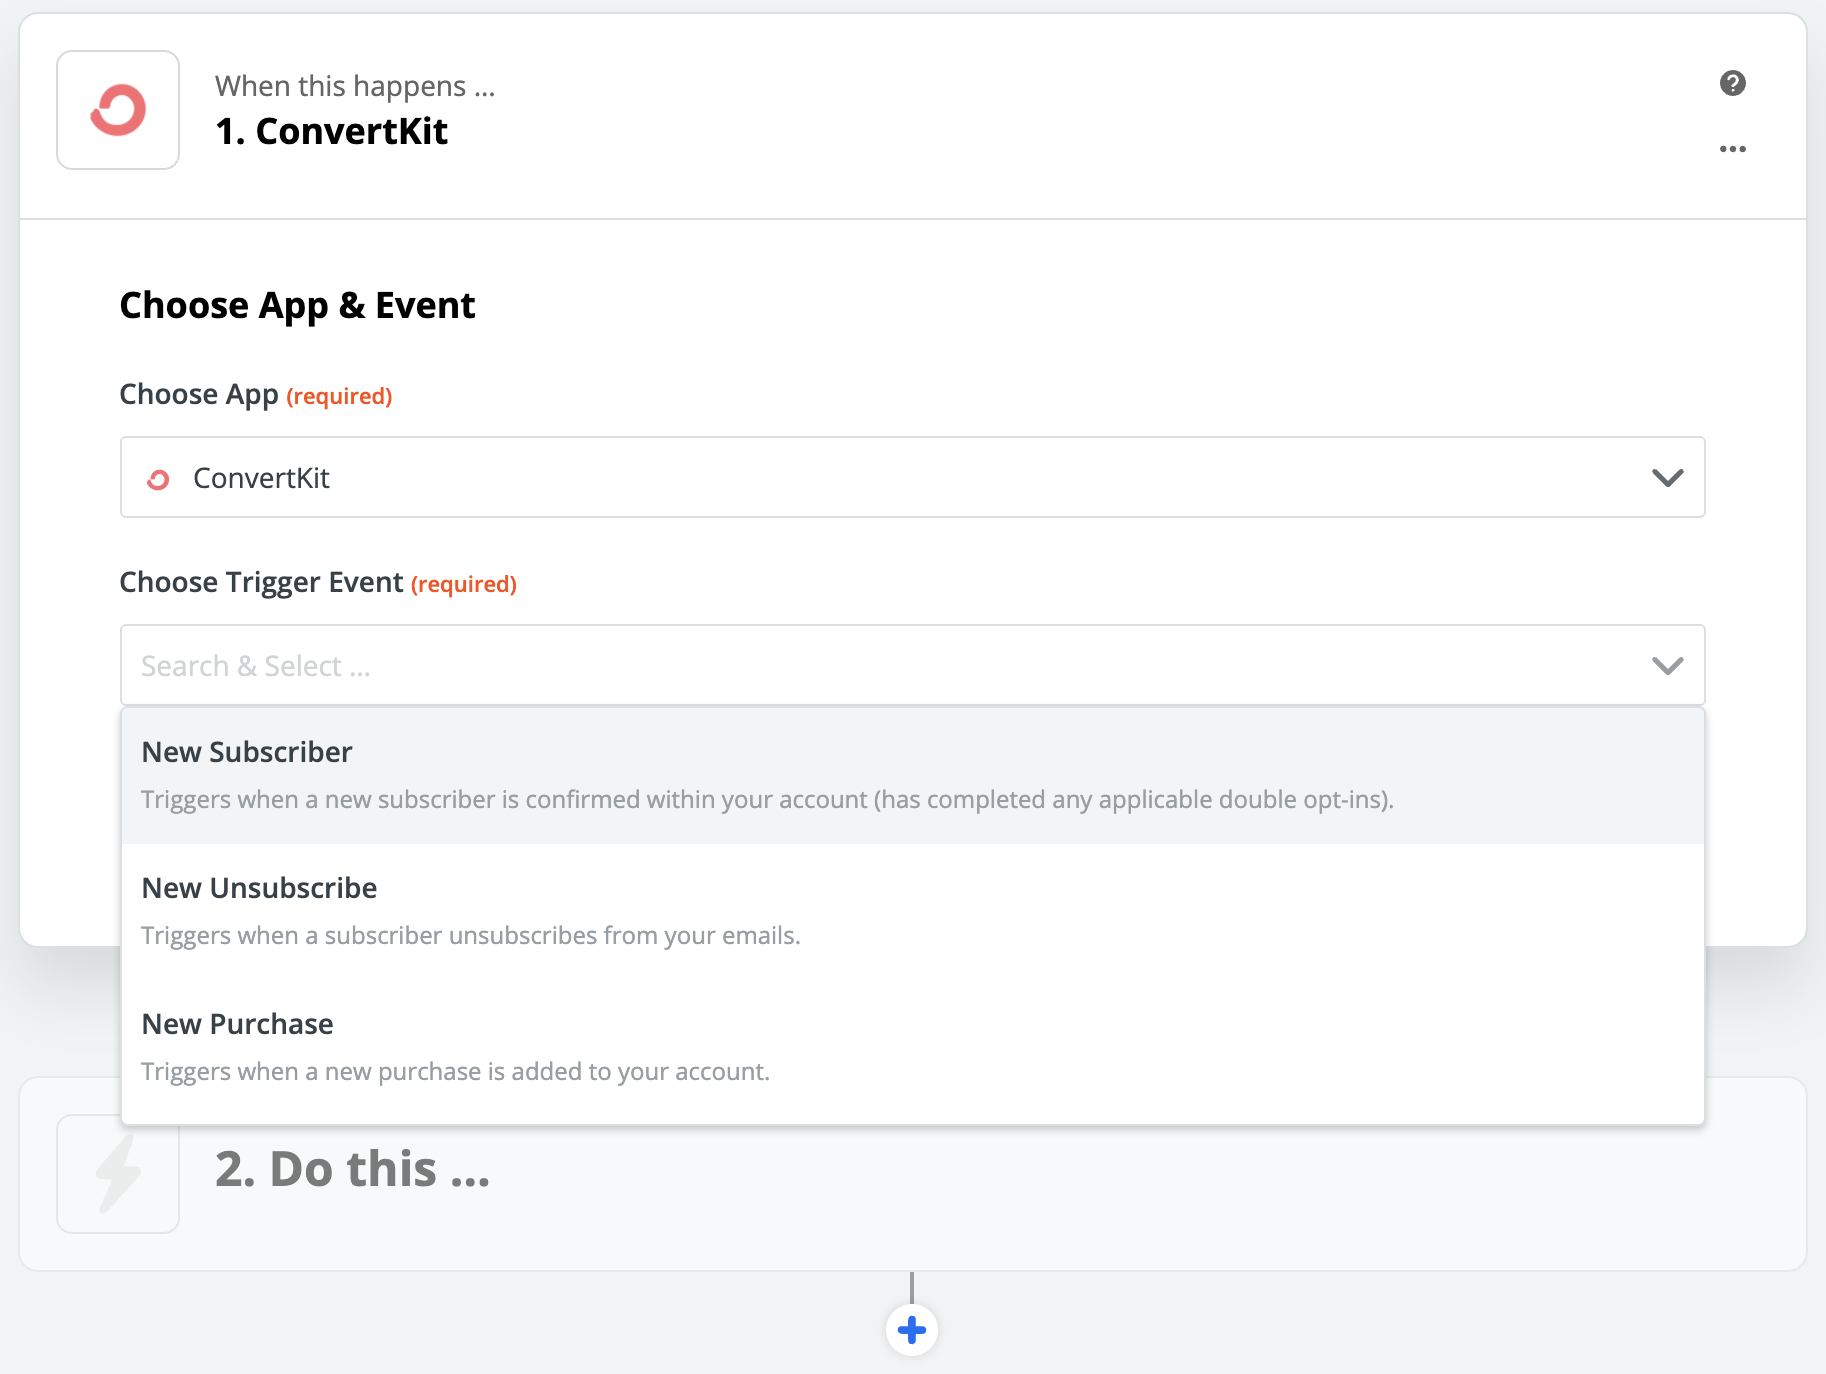Click the ConvertKit logo in step header
This screenshot has height=1374, width=1826.
(118, 110)
